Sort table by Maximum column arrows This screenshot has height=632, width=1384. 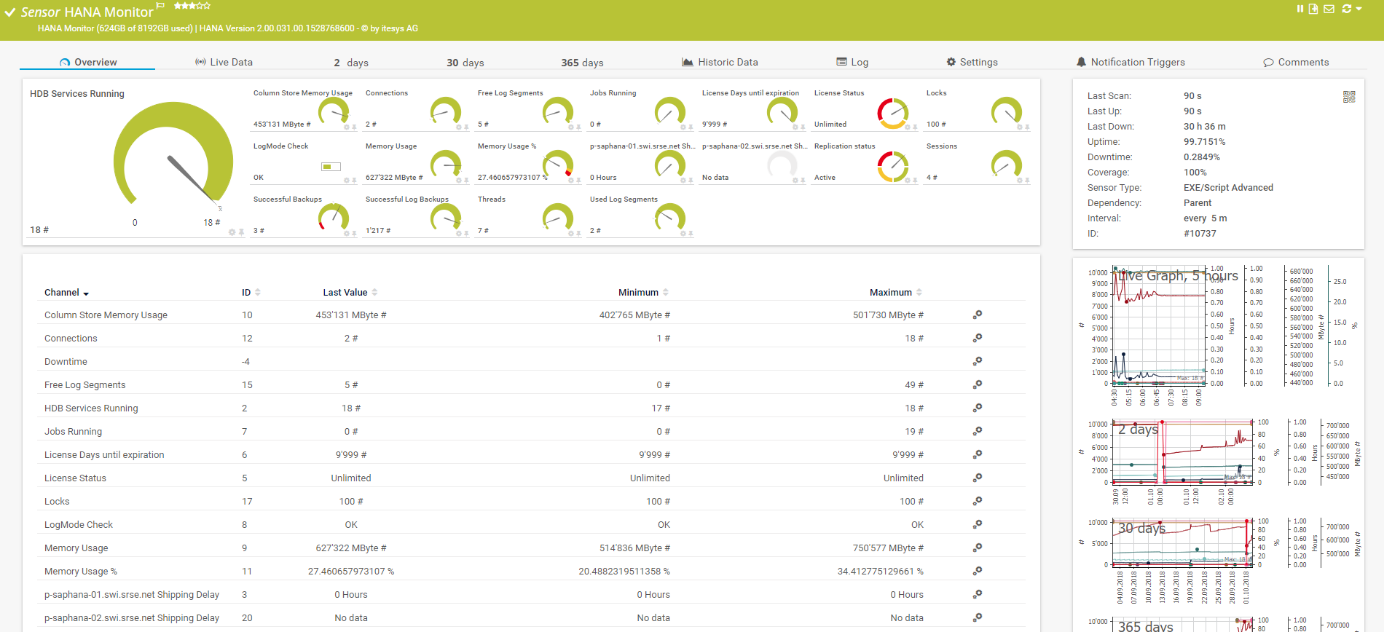point(919,293)
